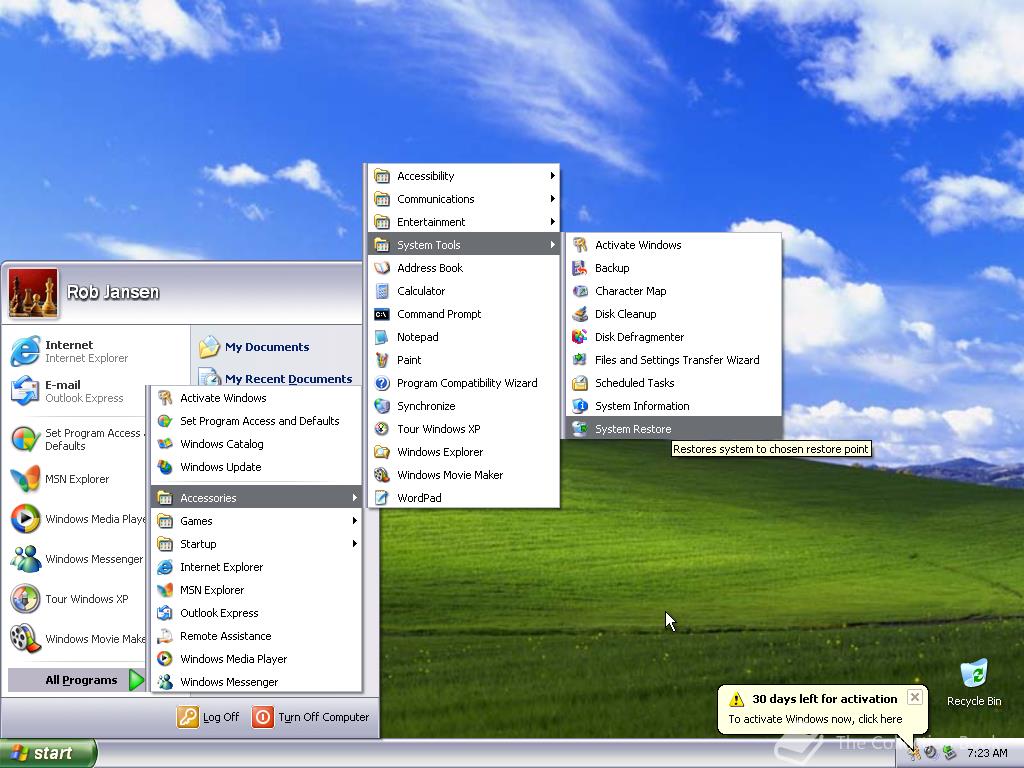Open Windows Explorer icon in Accessories
Image resolution: width=1024 pixels, height=768 pixels.
coord(382,452)
